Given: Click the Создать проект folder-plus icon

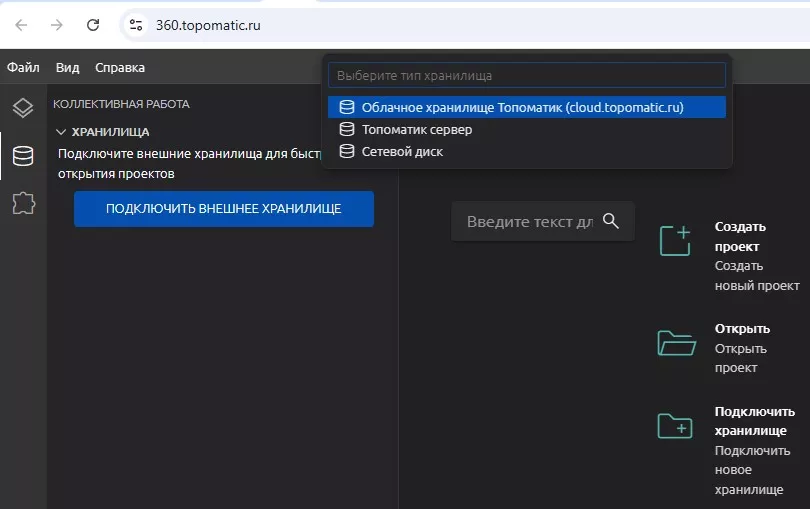Looking at the screenshot, I should pyautogui.click(x=676, y=241).
